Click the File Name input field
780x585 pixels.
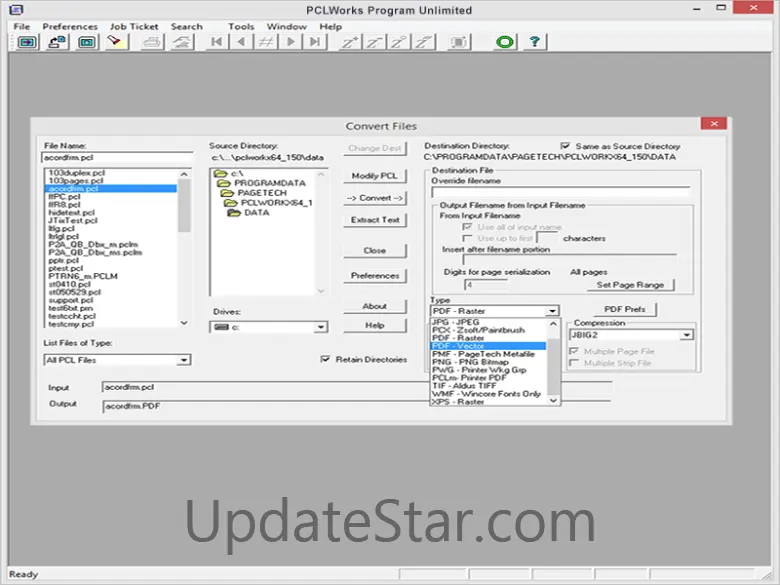[x=117, y=158]
